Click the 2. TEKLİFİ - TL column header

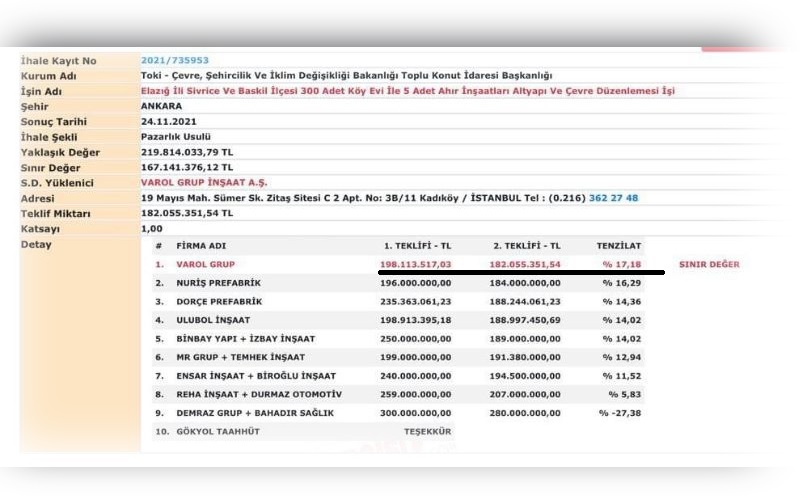click(527, 246)
